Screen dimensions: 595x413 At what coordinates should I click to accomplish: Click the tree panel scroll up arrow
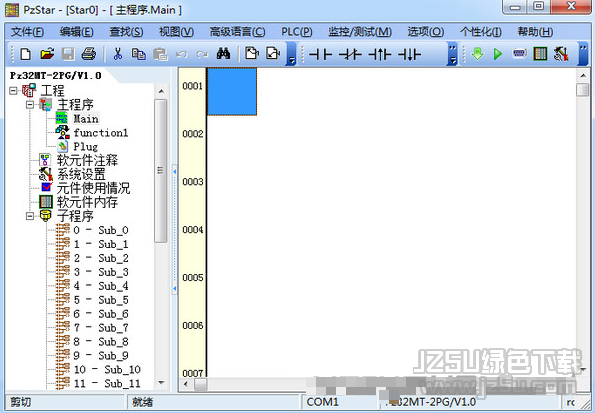161,91
